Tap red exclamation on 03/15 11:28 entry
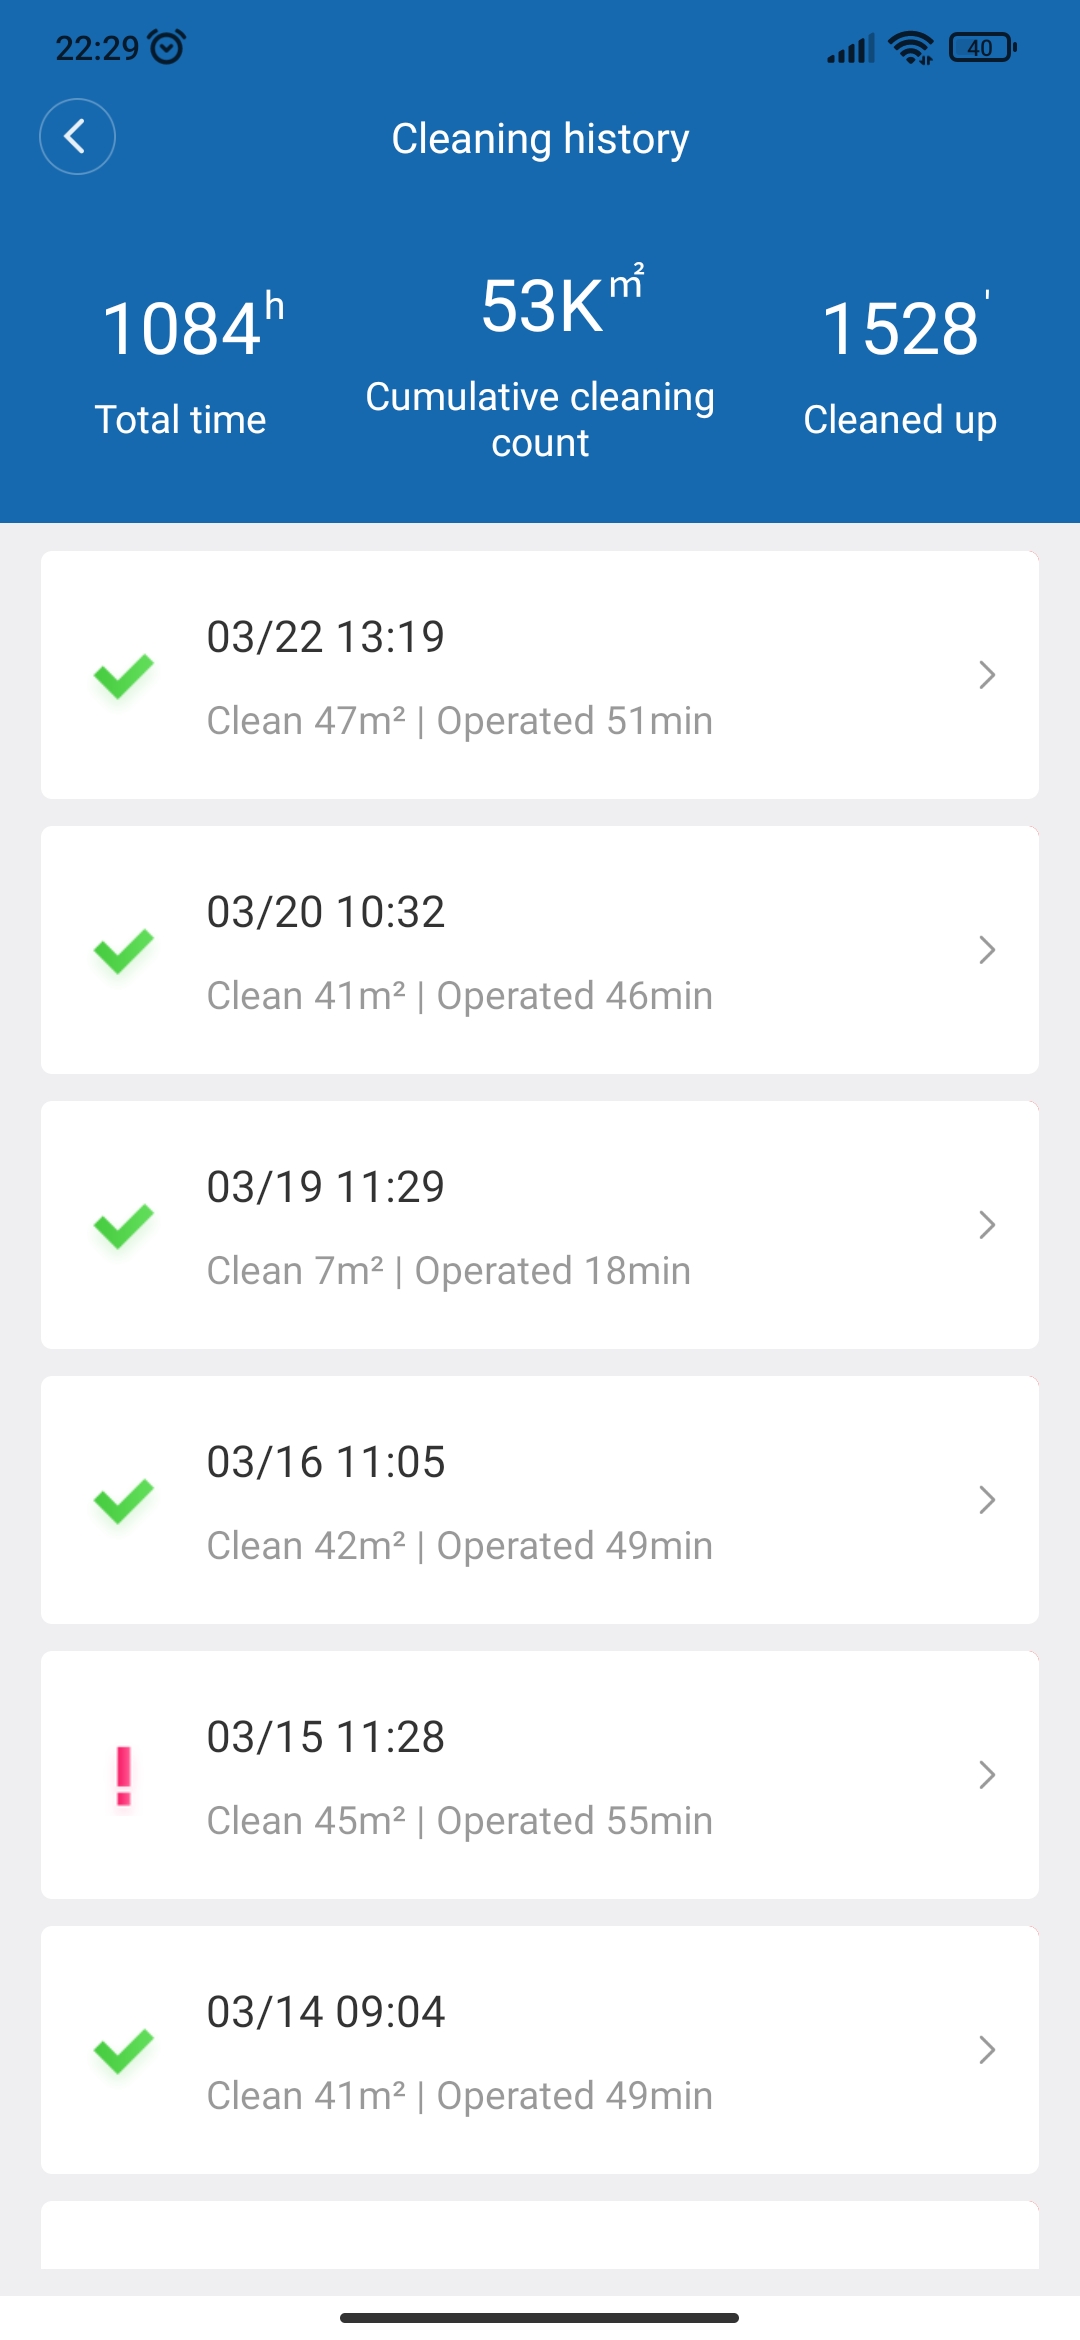This screenshot has height=2340, width=1080. (124, 1776)
